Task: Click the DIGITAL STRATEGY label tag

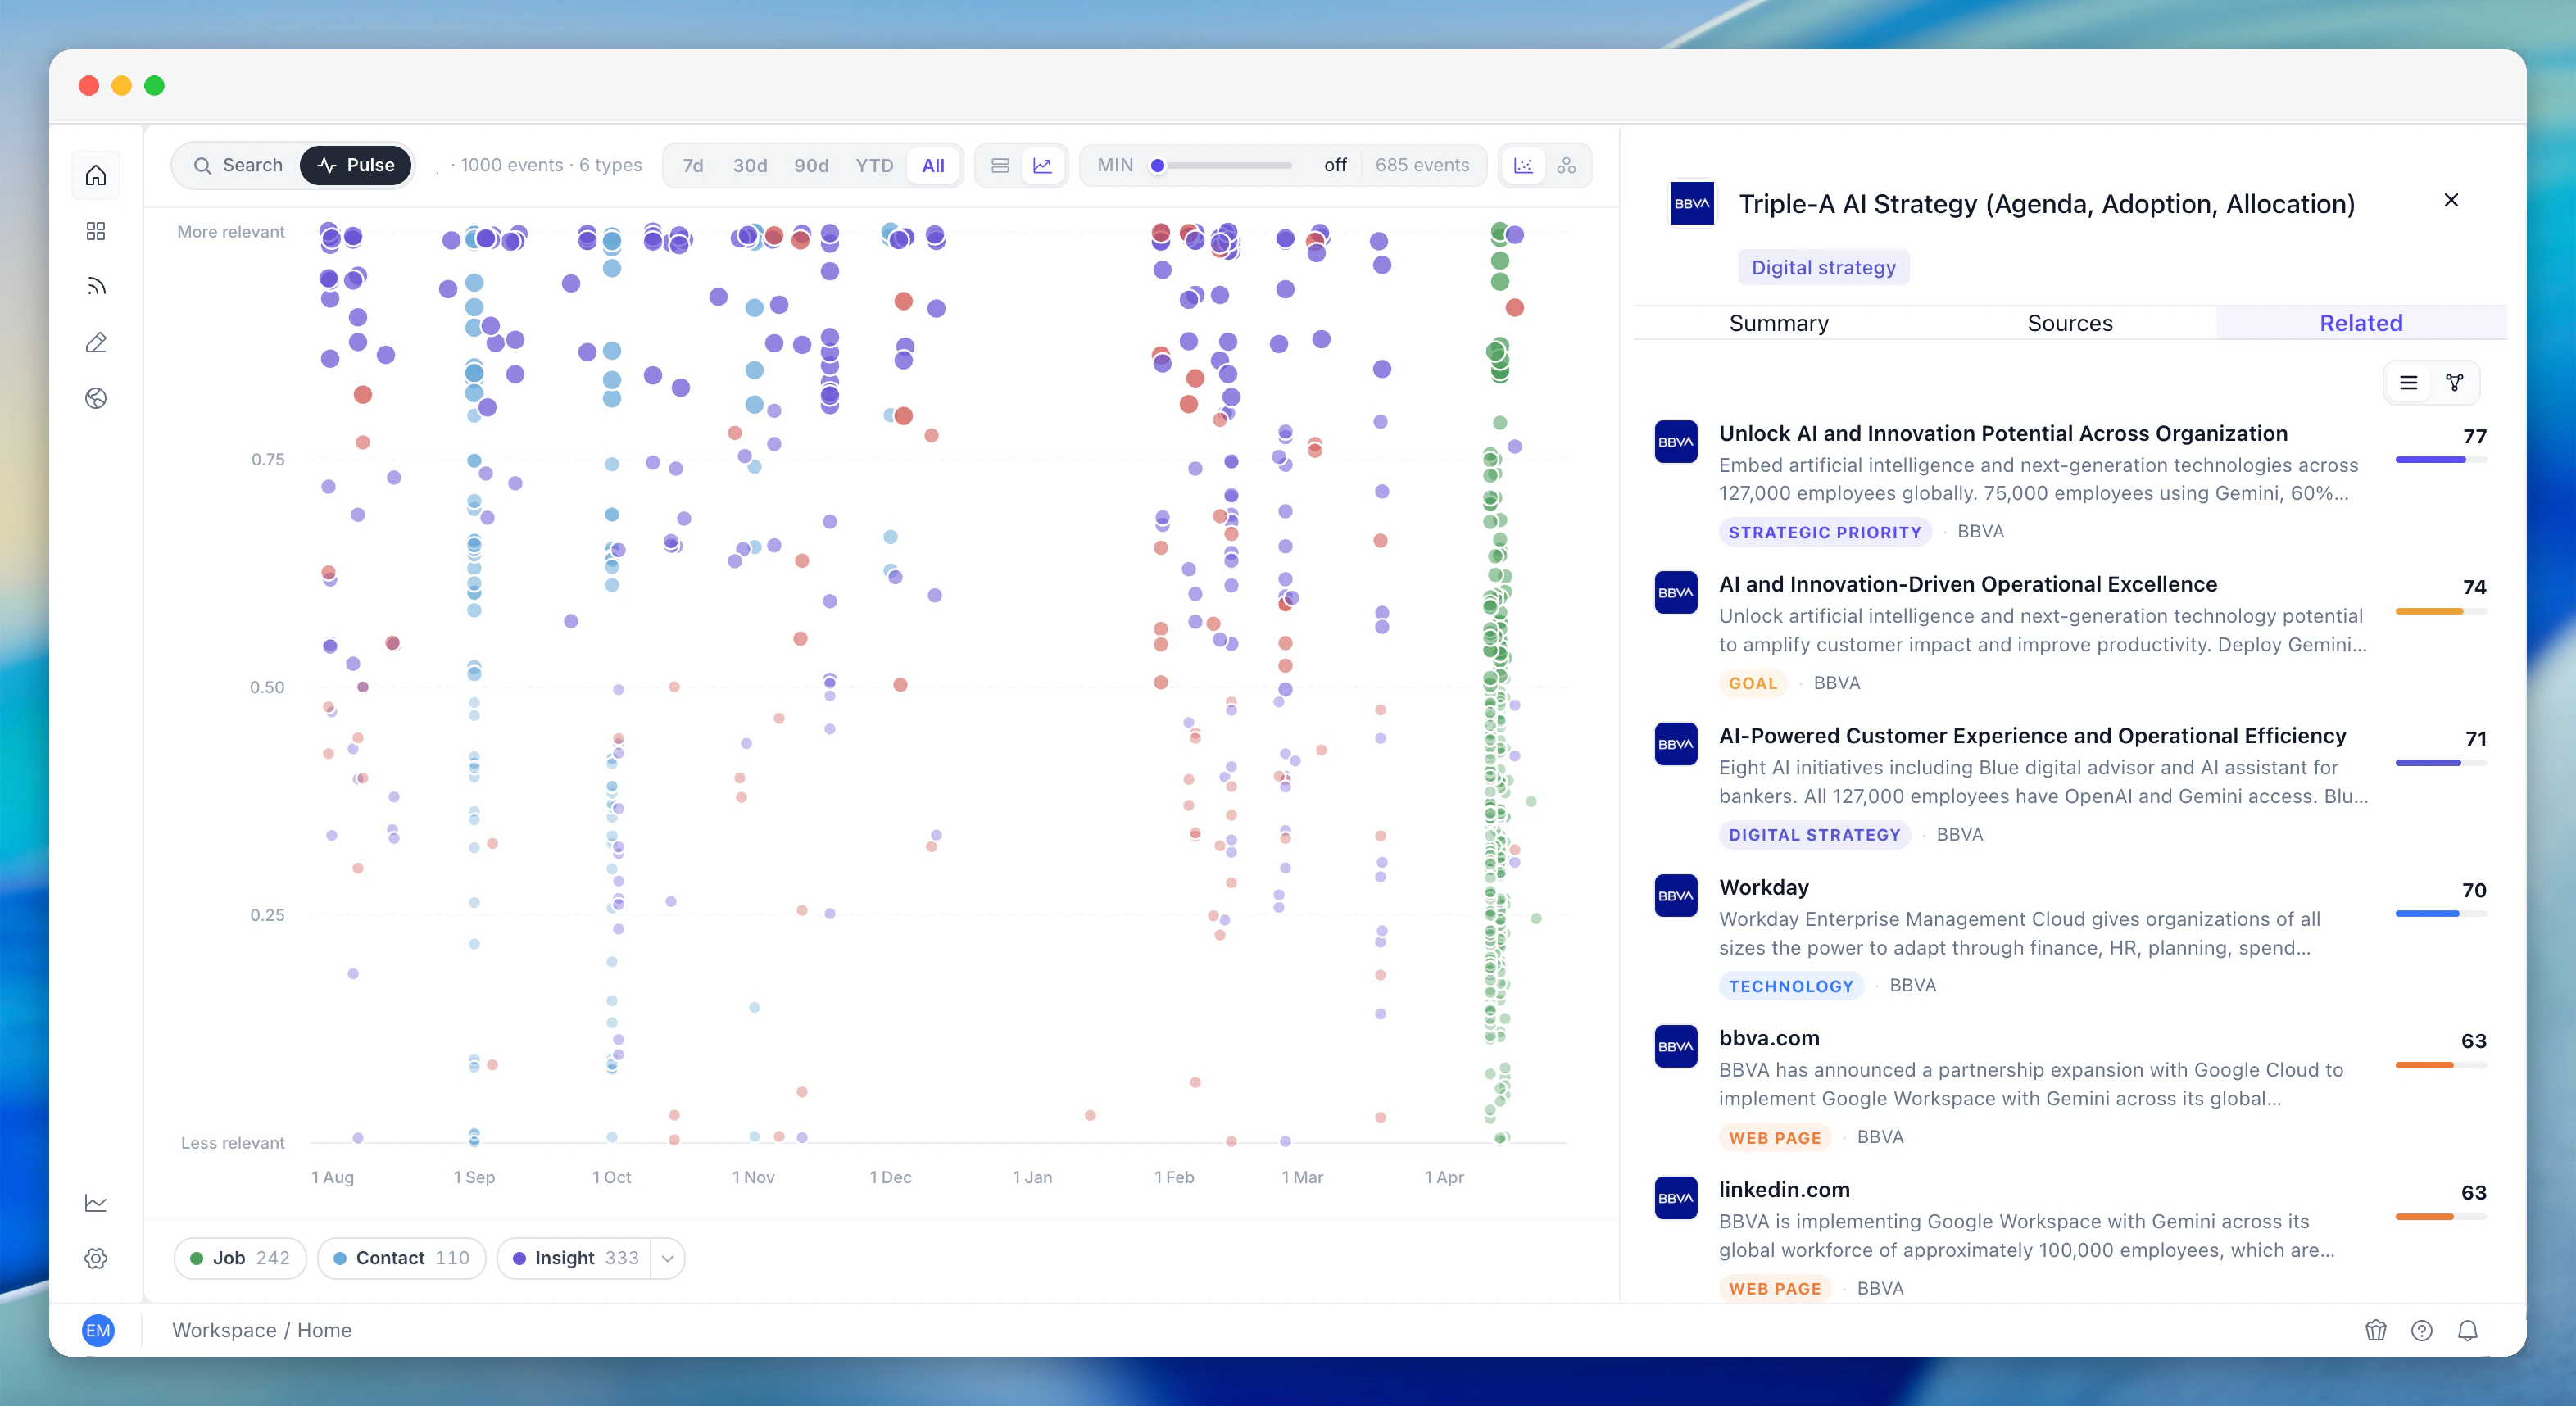Action: (x=1814, y=835)
